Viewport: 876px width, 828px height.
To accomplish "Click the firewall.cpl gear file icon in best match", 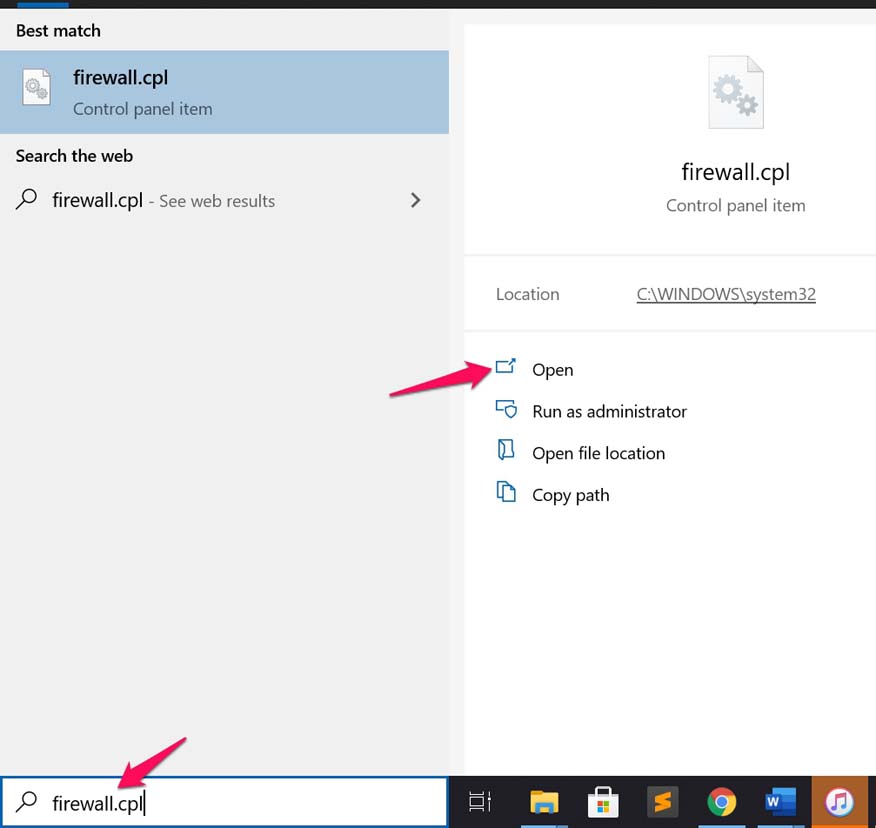I will pyautogui.click(x=37, y=87).
